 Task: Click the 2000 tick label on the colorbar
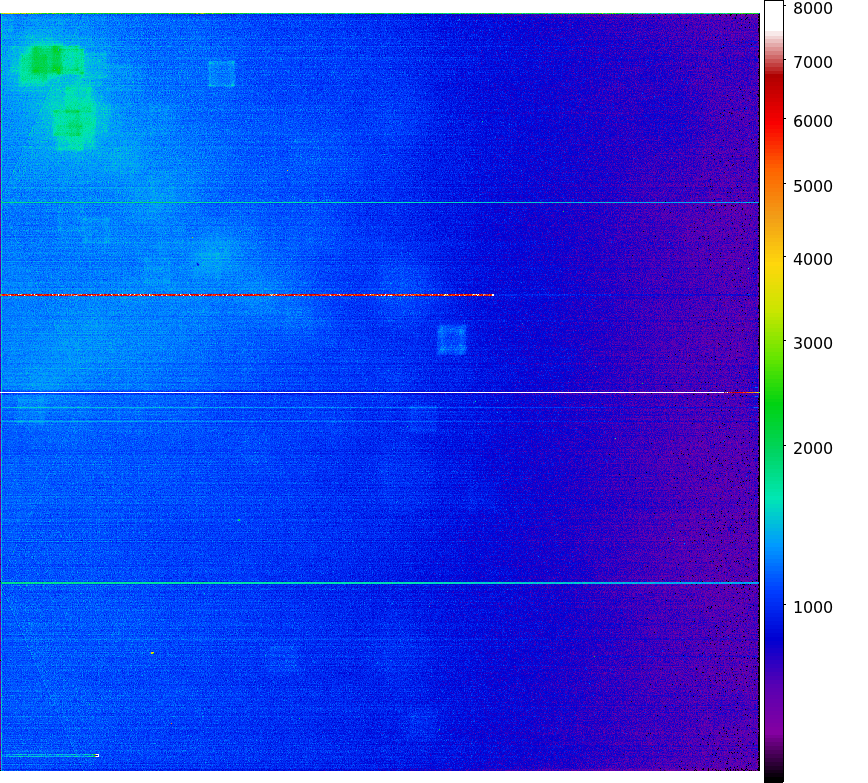(x=812, y=448)
